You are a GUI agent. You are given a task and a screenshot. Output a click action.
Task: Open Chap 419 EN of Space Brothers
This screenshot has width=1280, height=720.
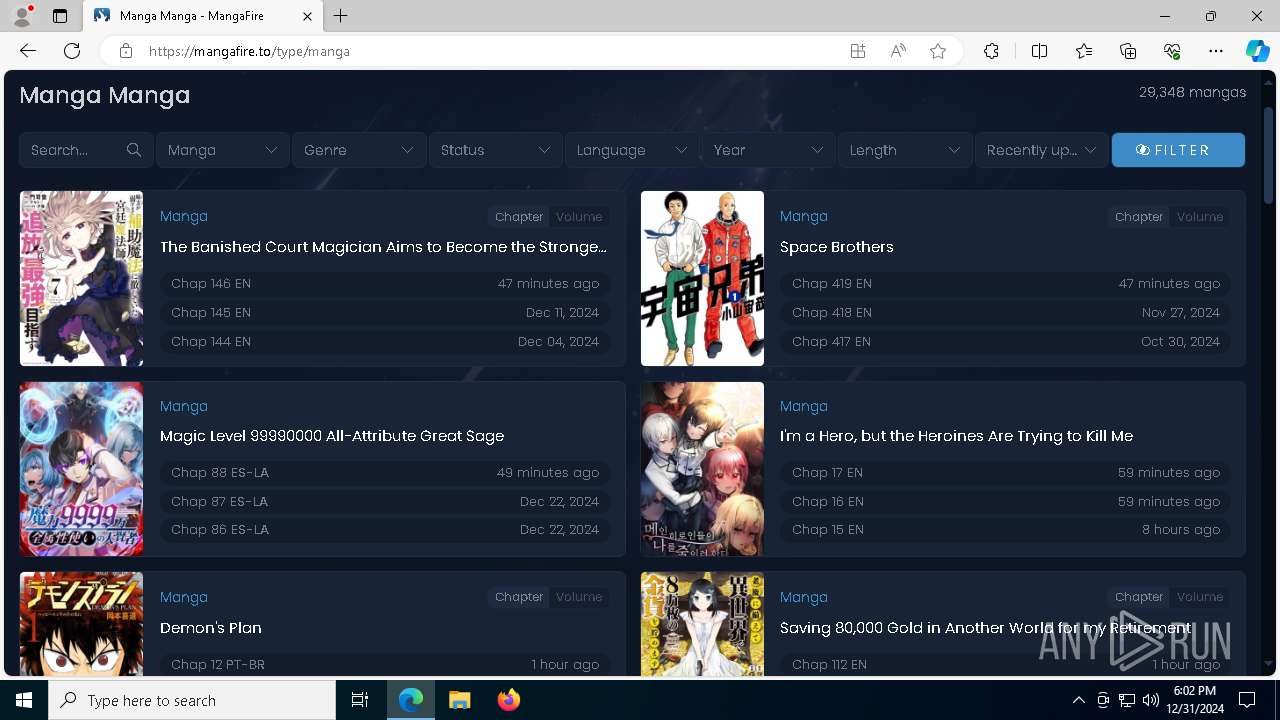tap(1006, 284)
